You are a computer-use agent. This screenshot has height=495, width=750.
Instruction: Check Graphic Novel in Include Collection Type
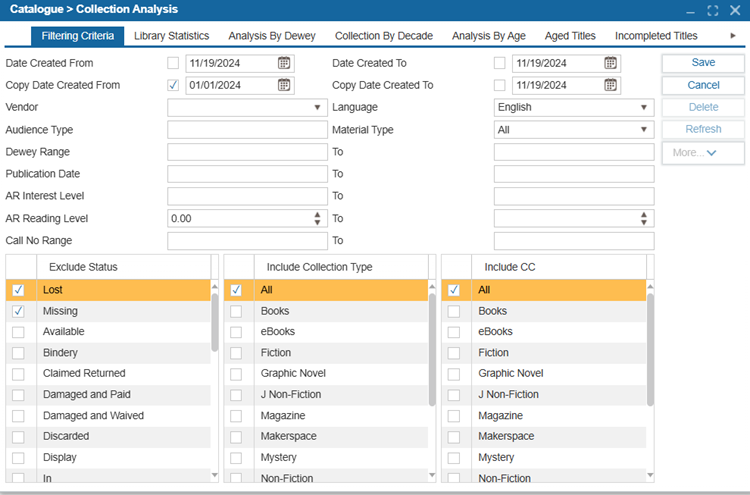[x=236, y=374]
